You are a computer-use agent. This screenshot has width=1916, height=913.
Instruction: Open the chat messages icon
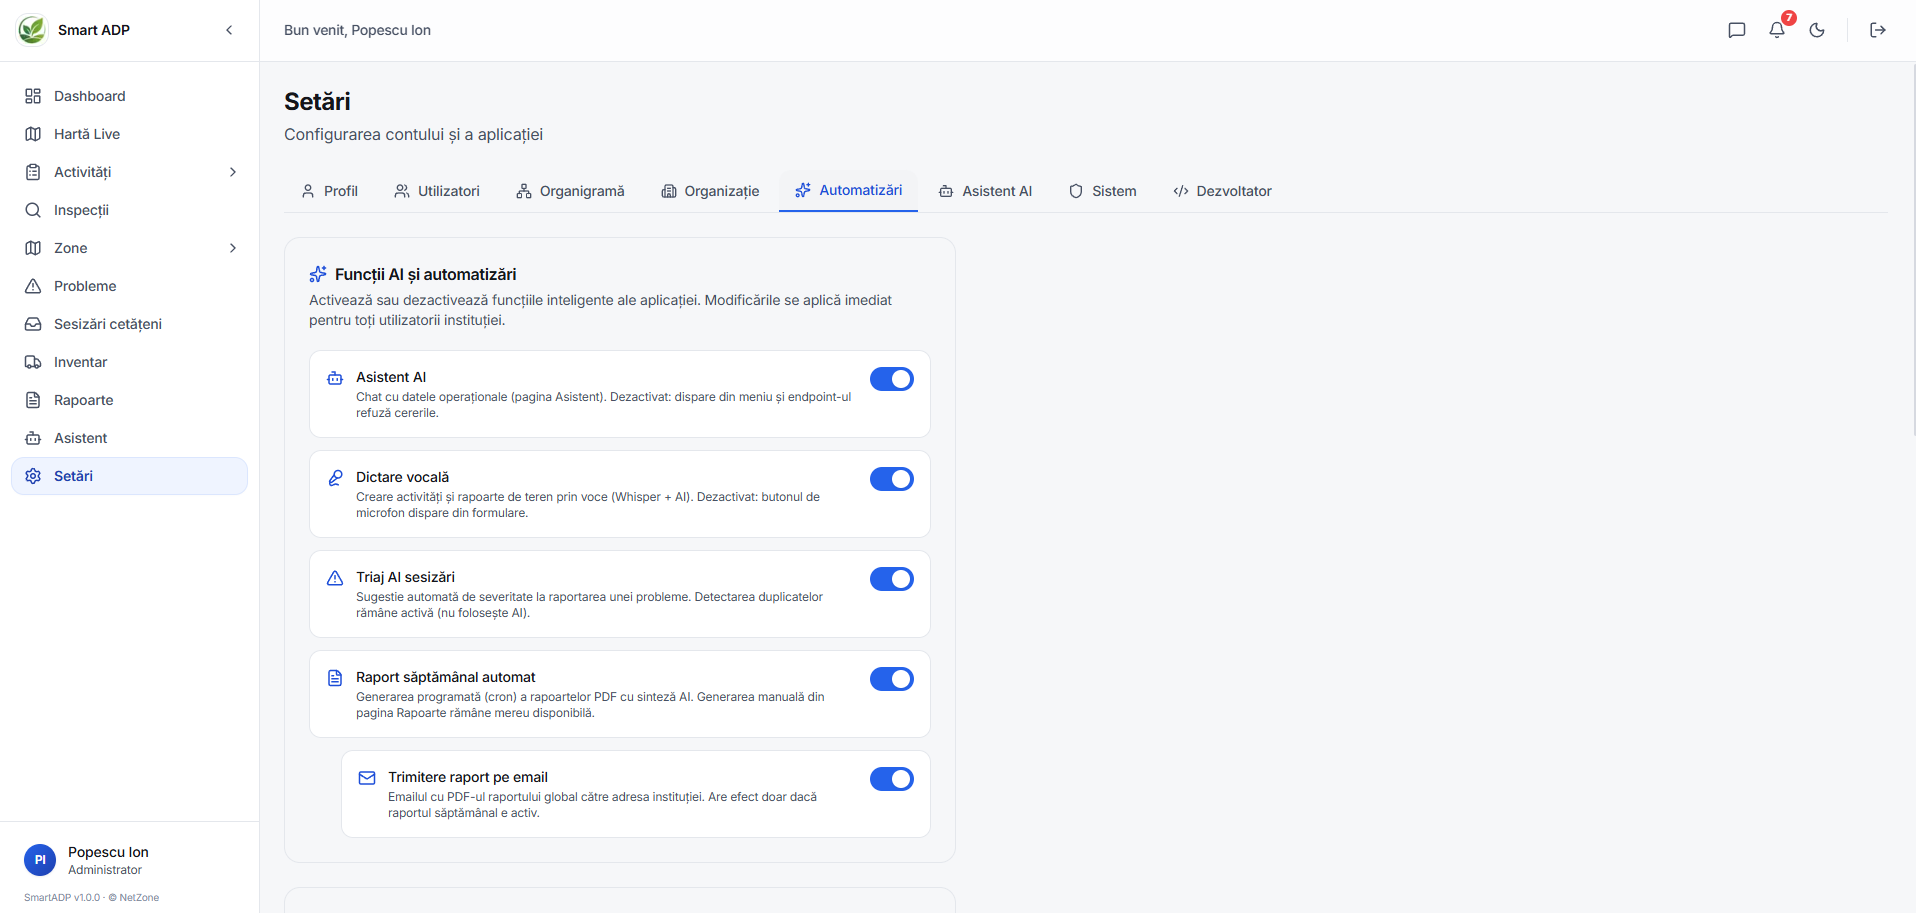pyautogui.click(x=1737, y=30)
